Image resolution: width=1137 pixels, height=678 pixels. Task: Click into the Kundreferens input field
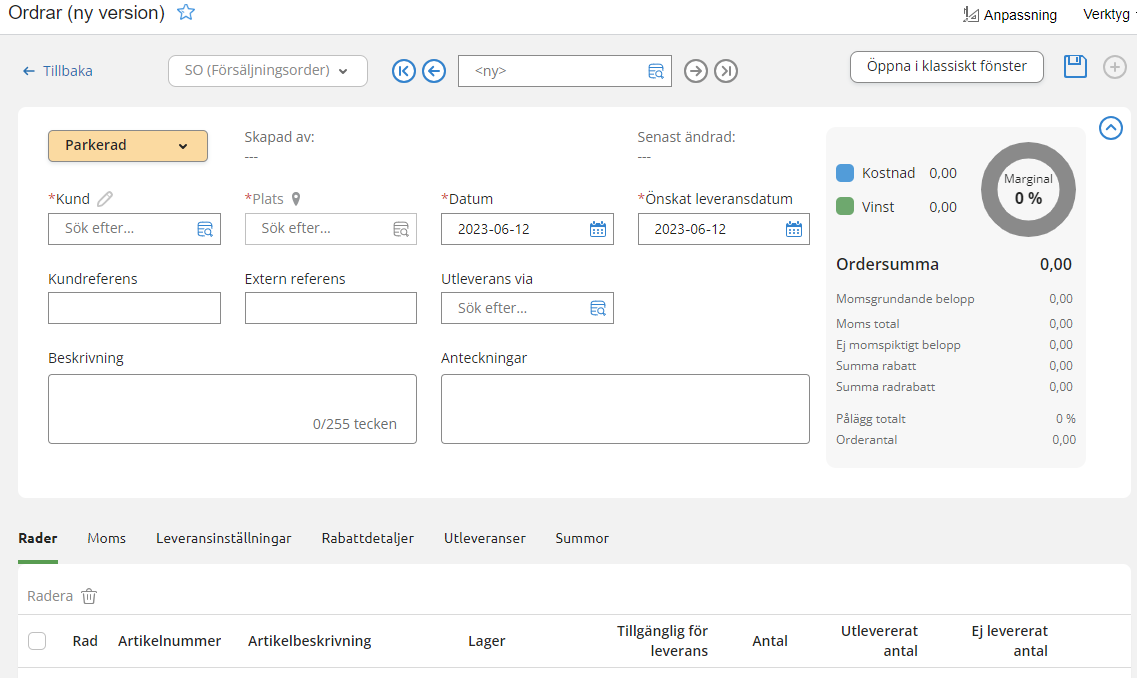[134, 308]
